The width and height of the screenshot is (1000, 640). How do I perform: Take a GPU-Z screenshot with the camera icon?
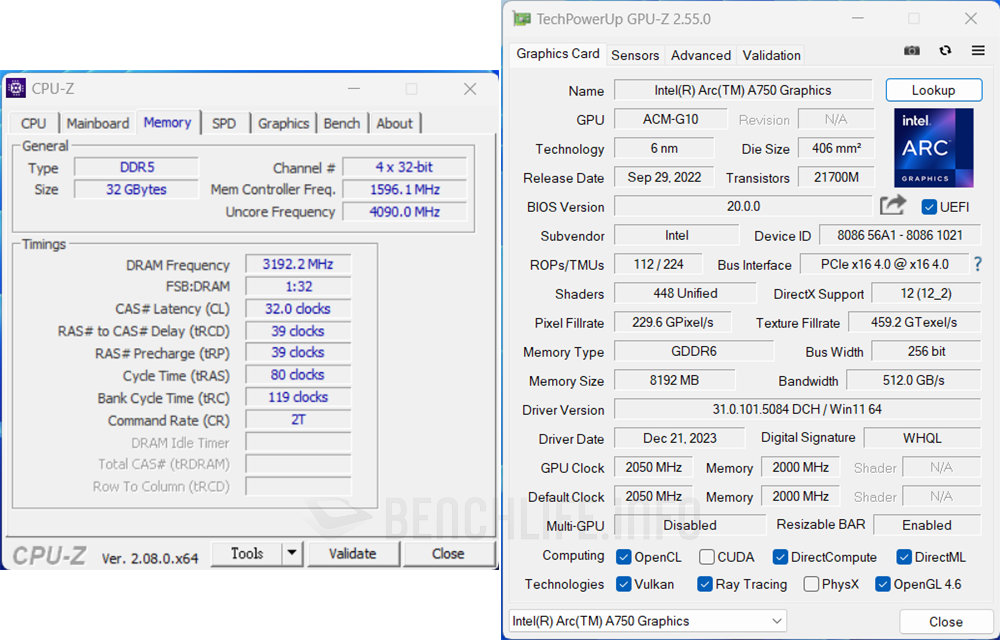[x=912, y=51]
